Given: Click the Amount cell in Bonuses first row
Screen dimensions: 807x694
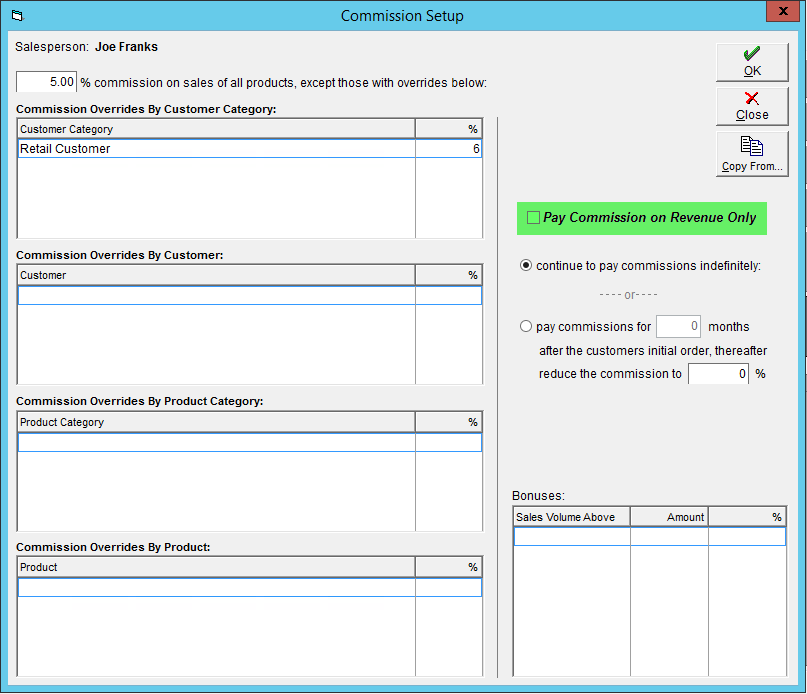Looking at the screenshot, I should pyautogui.click(x=669, y=536).
